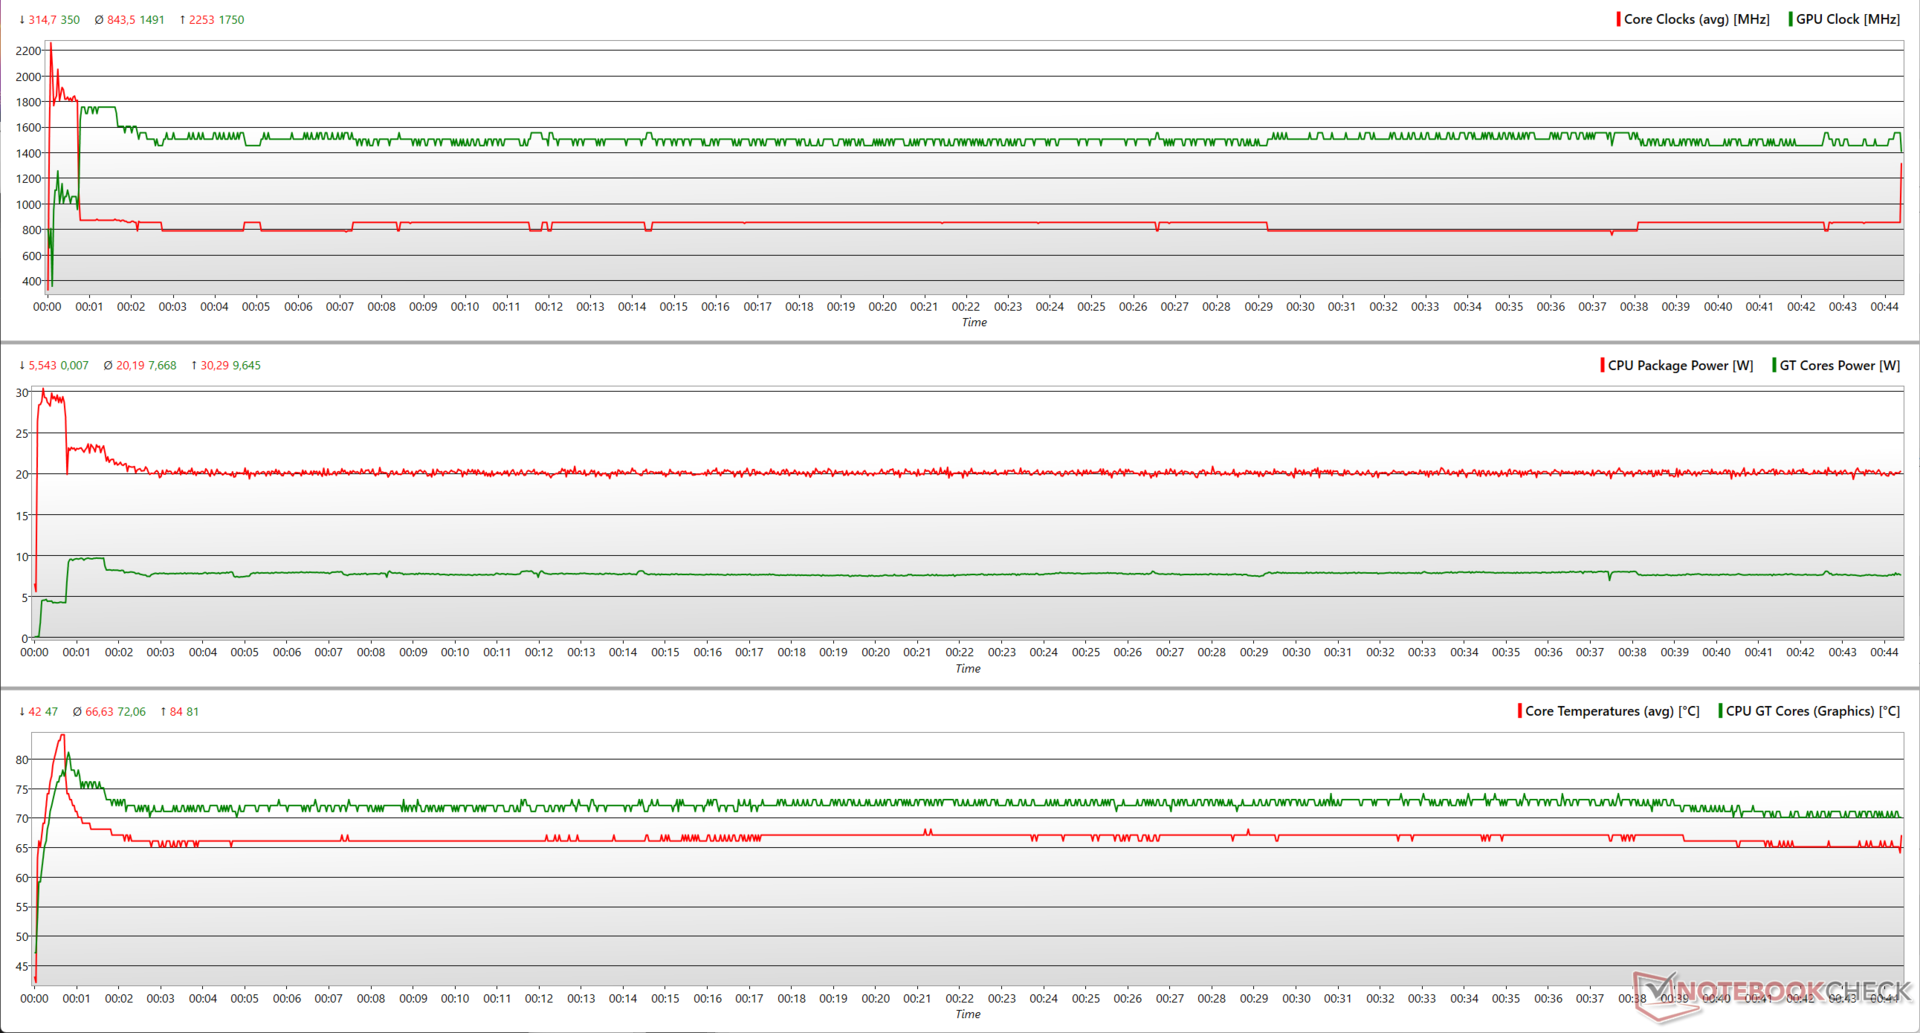Click the GT Cores Power [W] legend label
The image size is (1920, 1033).
click(x=1839, y=365)
